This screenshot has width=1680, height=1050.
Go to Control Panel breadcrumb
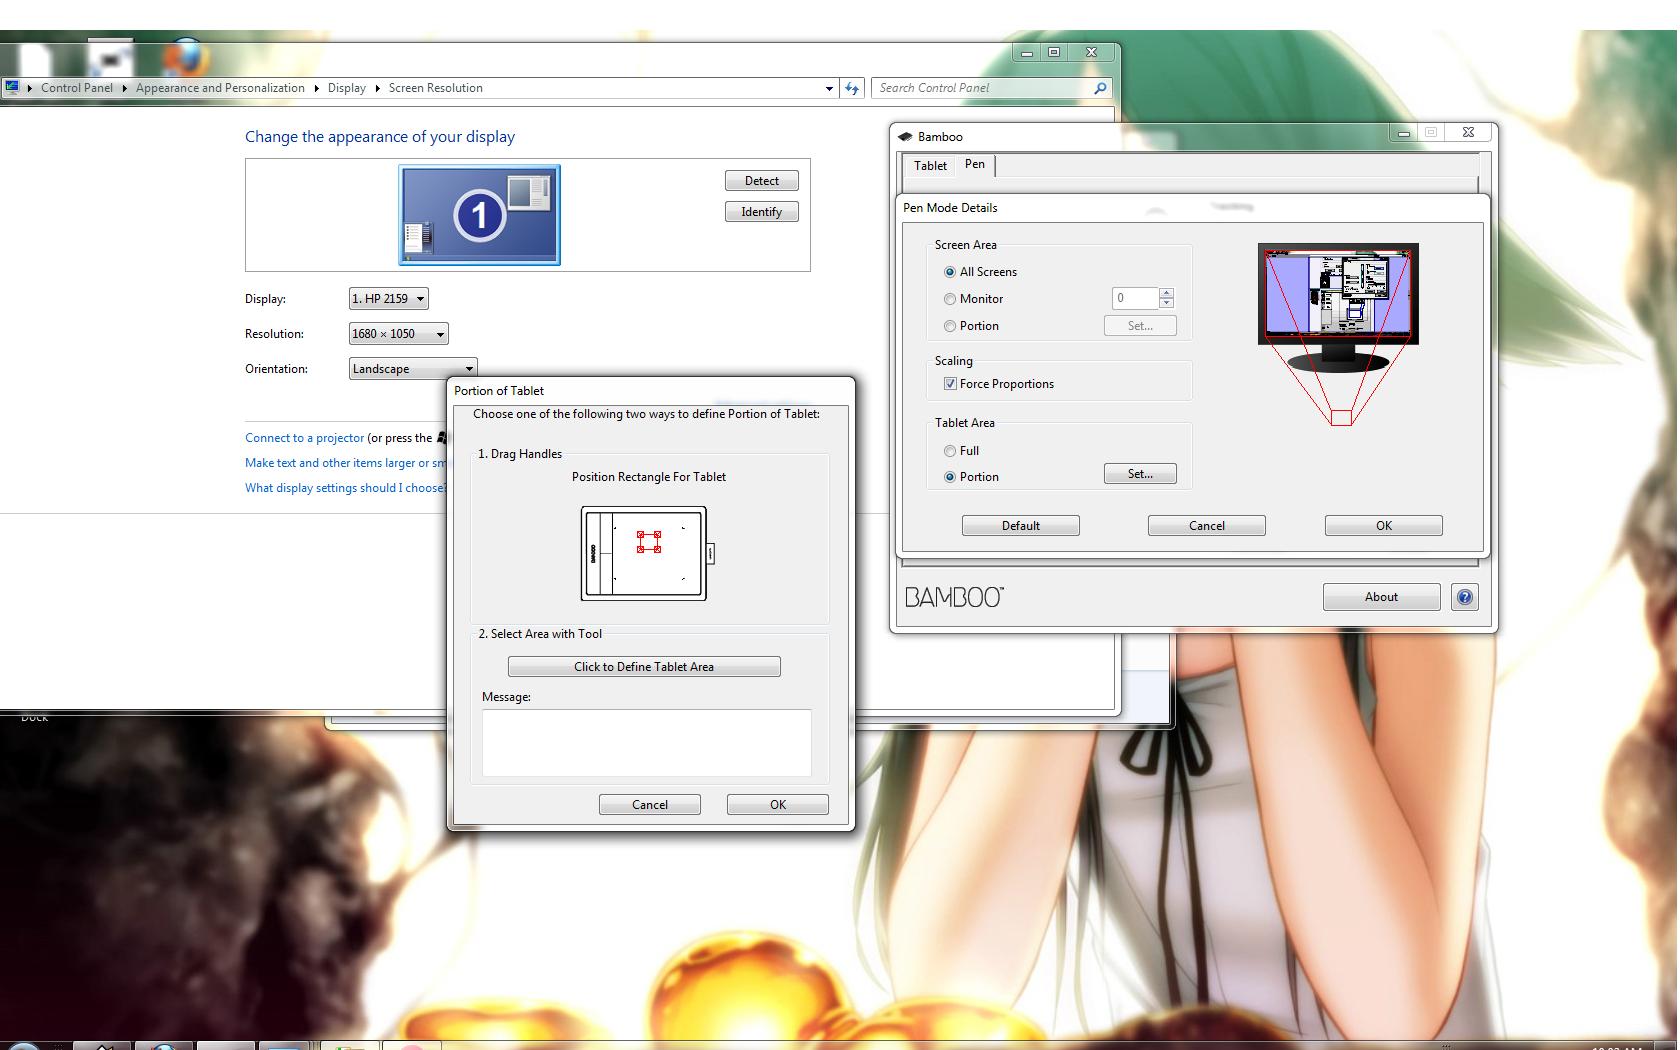77,88
